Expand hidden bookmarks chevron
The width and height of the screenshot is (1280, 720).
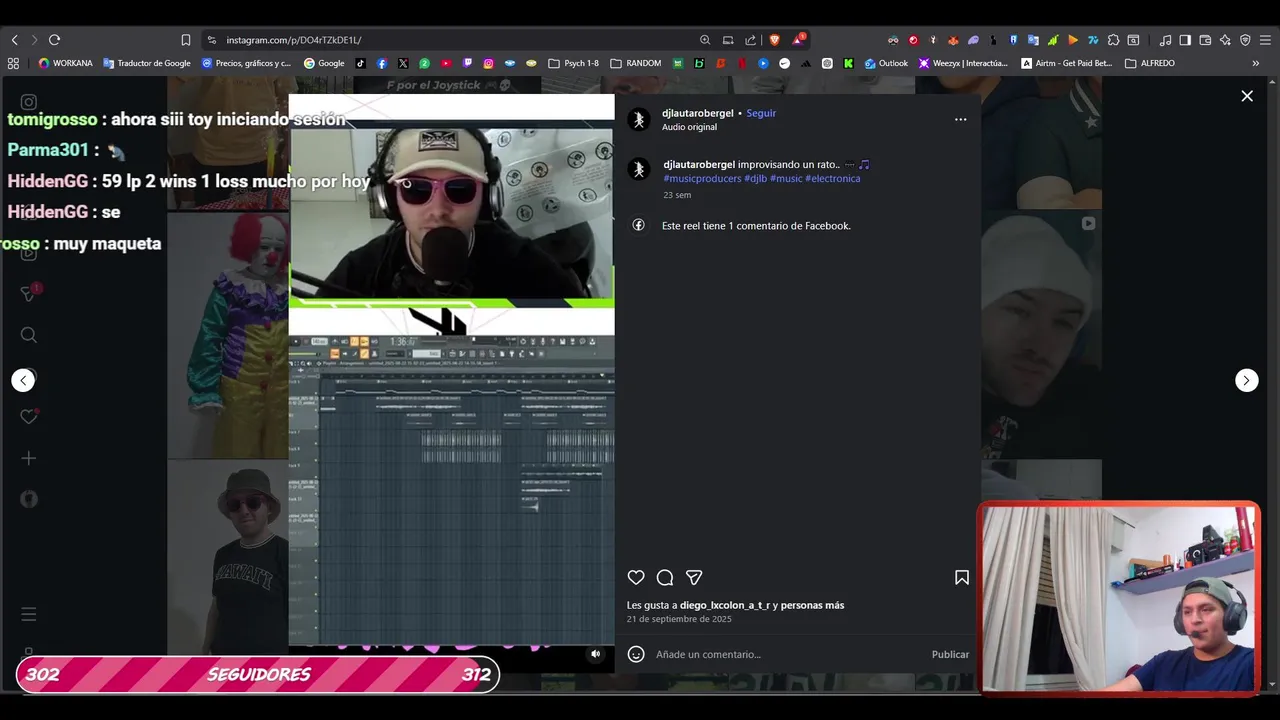click(x=1256, y=63)
